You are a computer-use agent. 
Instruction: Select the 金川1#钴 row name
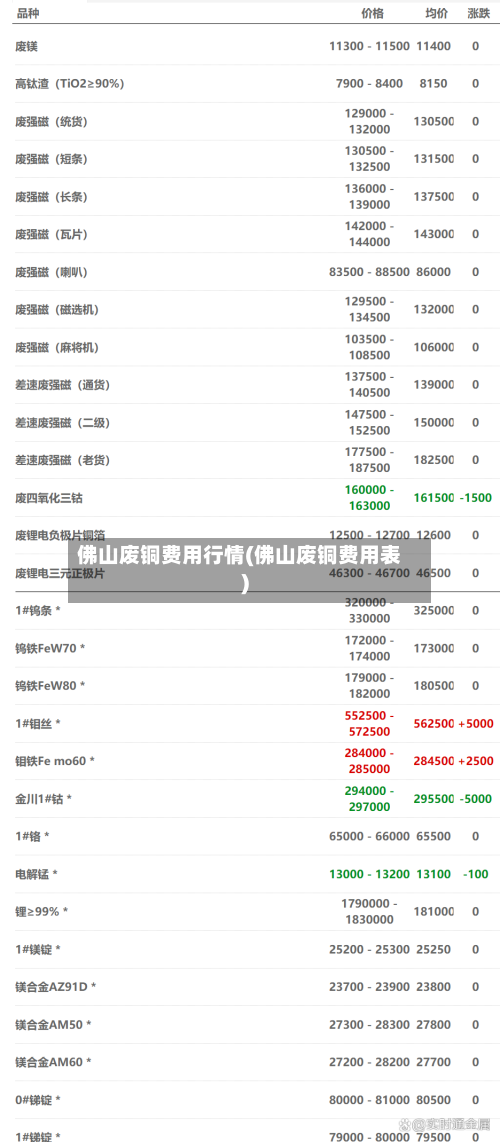[44, 799]
